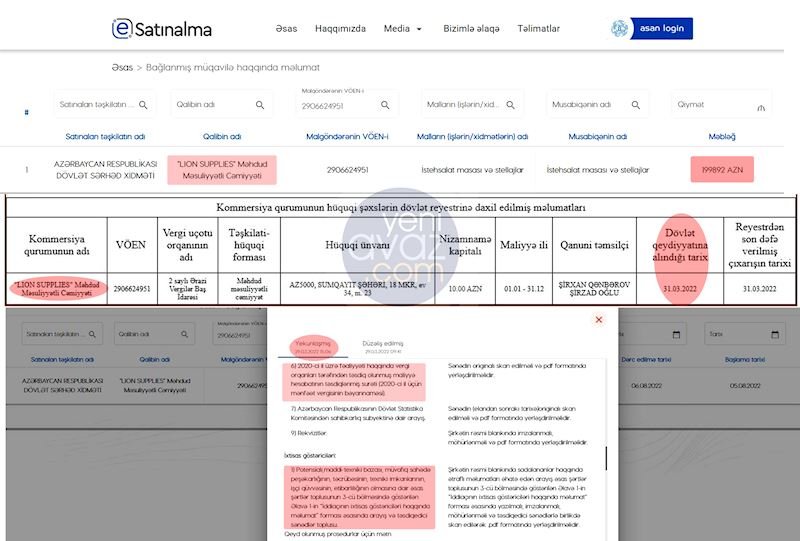This screenshot has width=800, height=541.
Task: Click the search icon in Müsabiqənin adı field
Action: pyautogui.click(x=636, y=105)
